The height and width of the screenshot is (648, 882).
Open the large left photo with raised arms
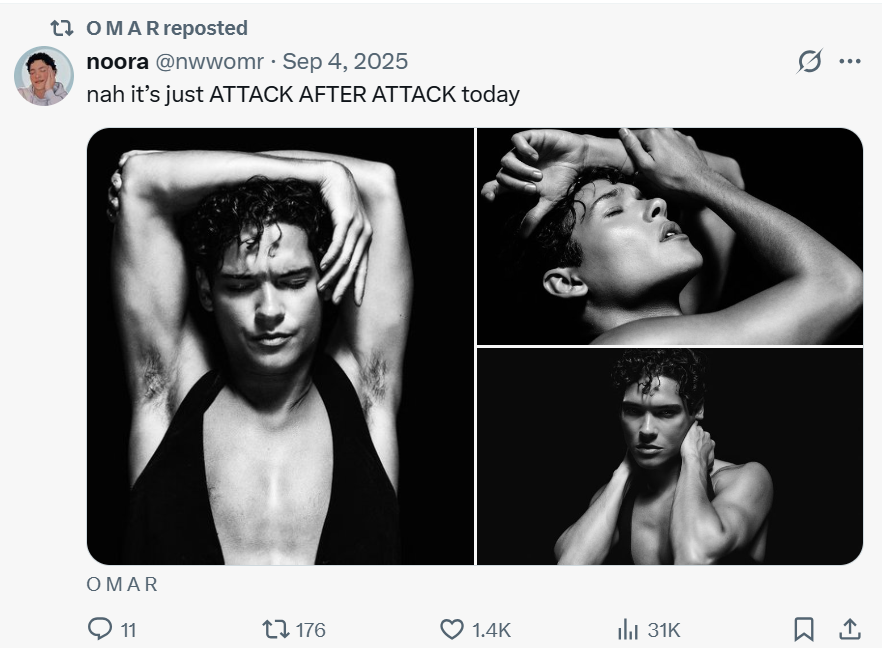pyautogui.click(x=280, y=346)
